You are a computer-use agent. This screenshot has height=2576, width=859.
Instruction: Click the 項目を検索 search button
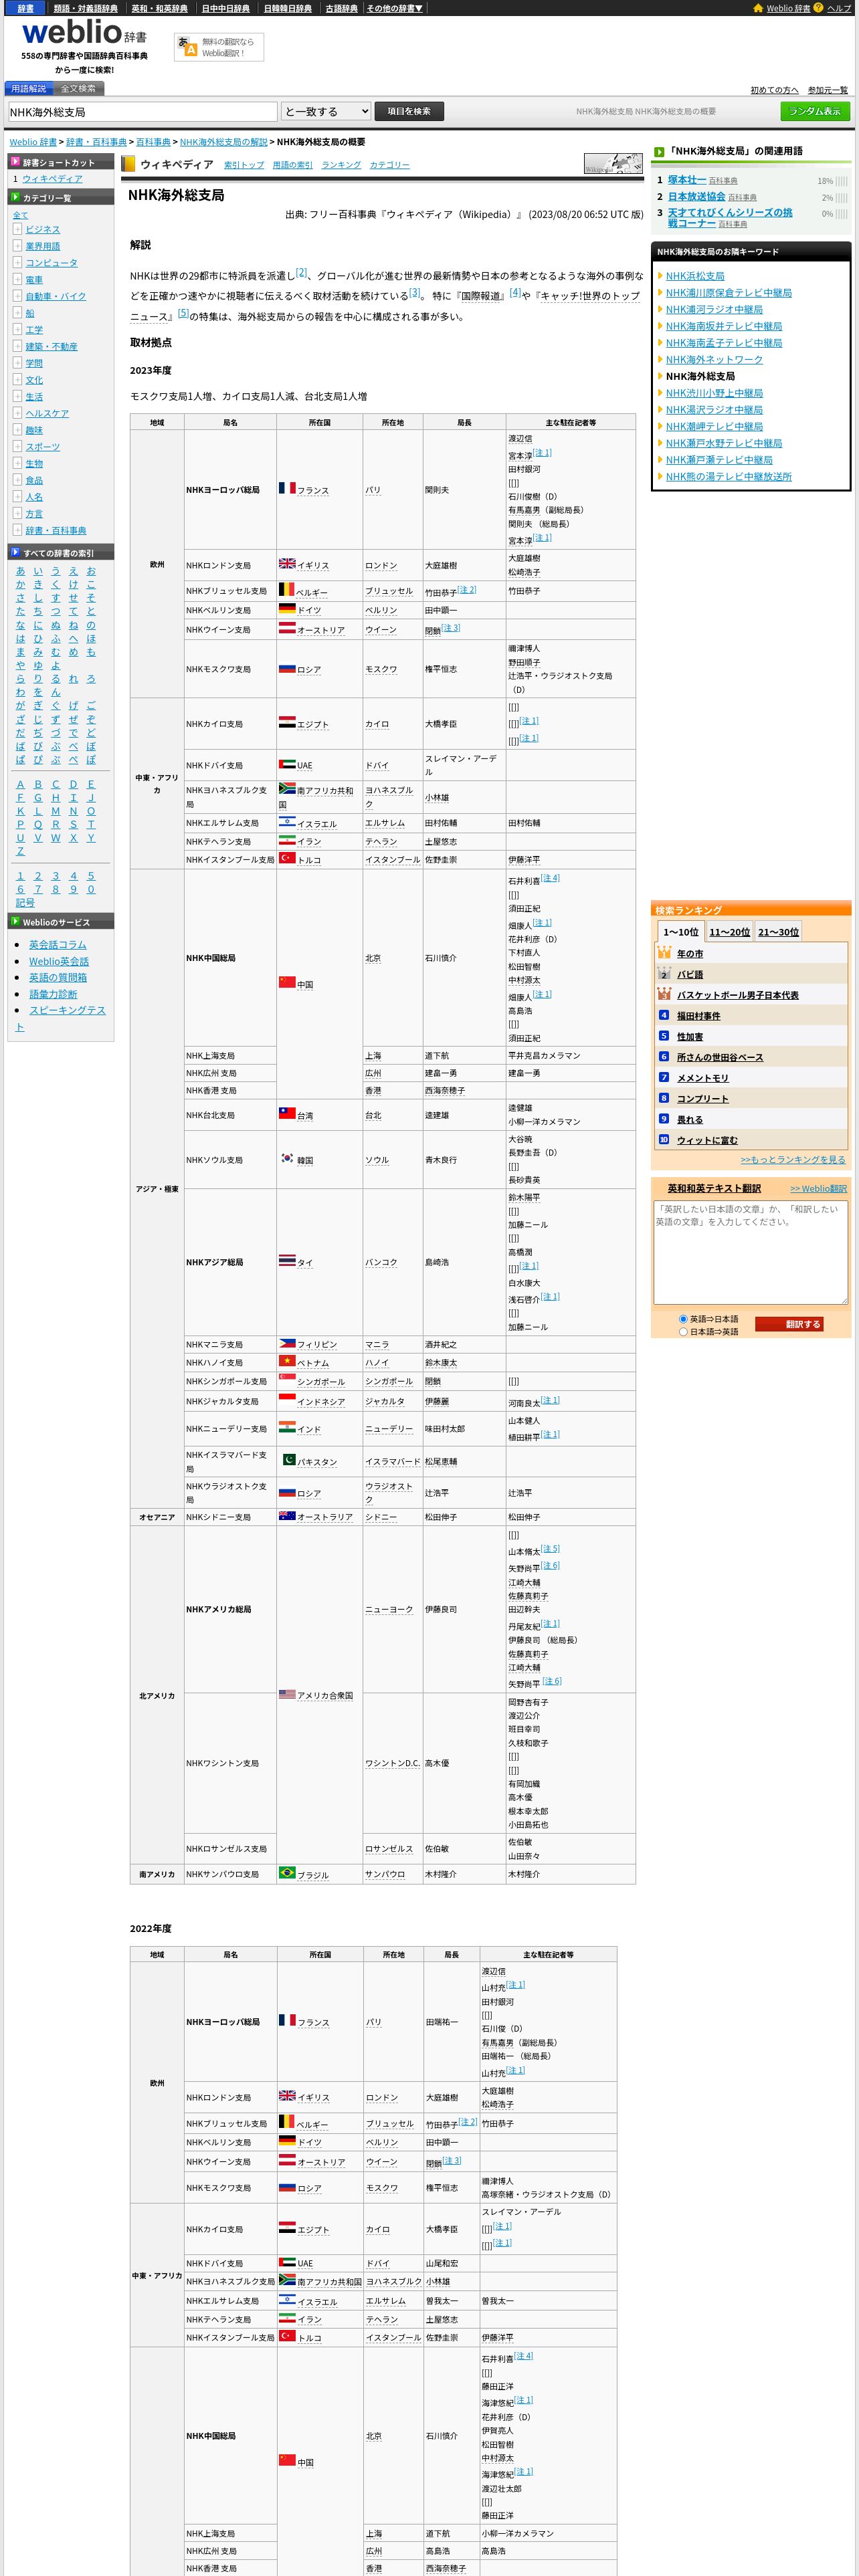pos(409,111)
